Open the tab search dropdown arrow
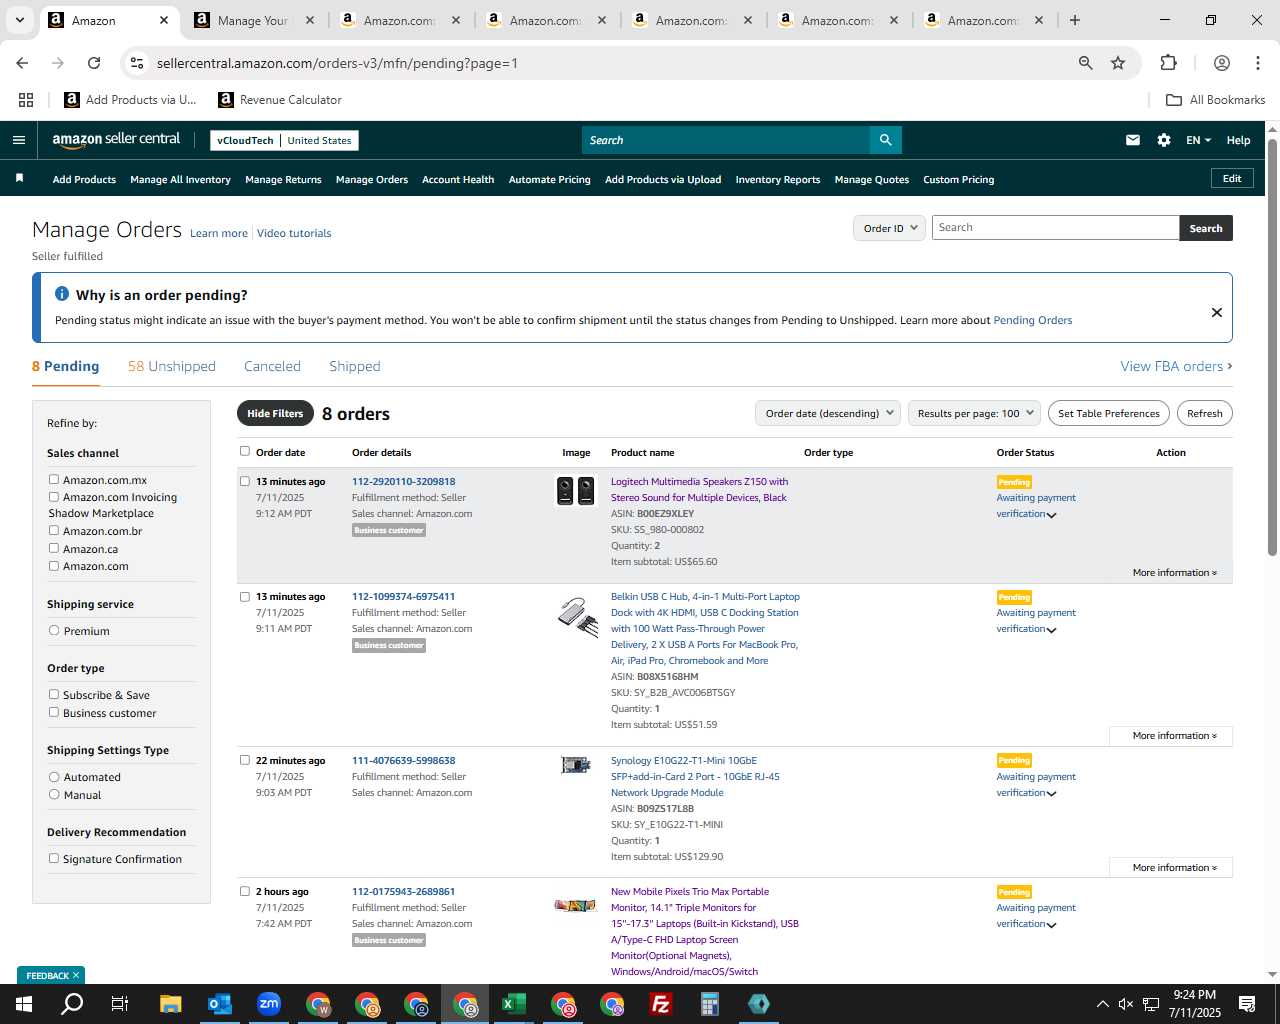Viewport: 1280px width, 1024px height. tap(19, 20)
